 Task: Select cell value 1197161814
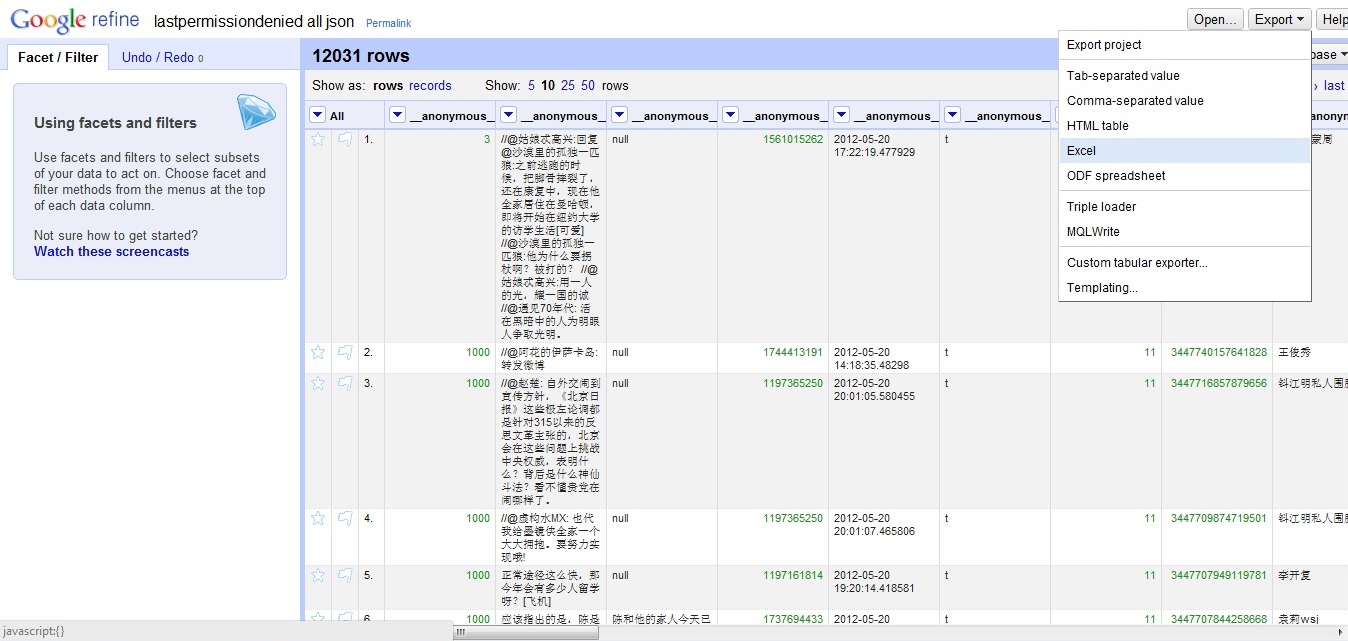[x=793, y=575]
